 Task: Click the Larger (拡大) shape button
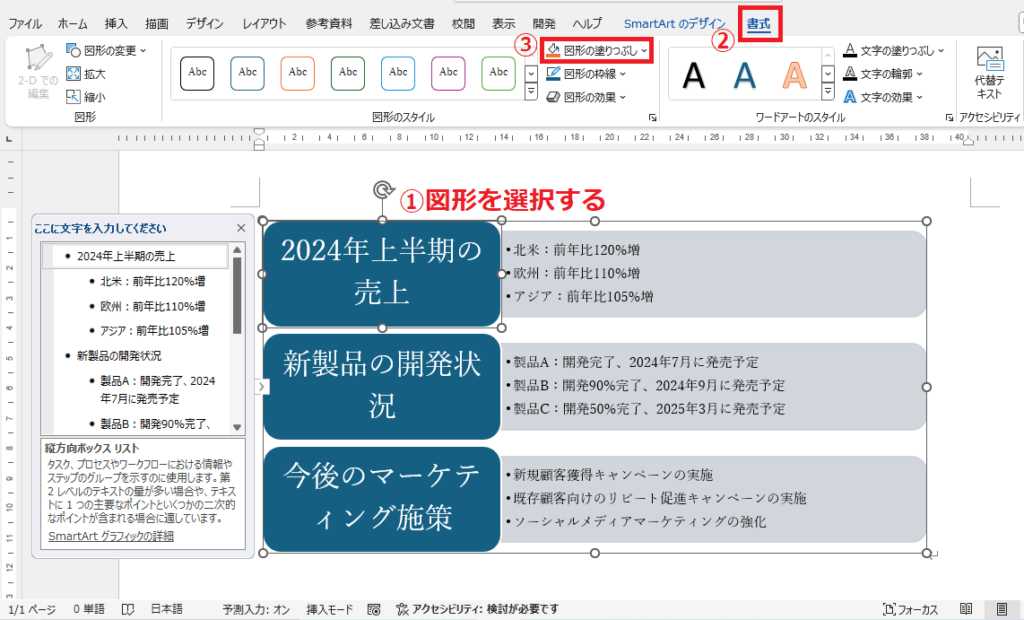click(x=86, y=74)
